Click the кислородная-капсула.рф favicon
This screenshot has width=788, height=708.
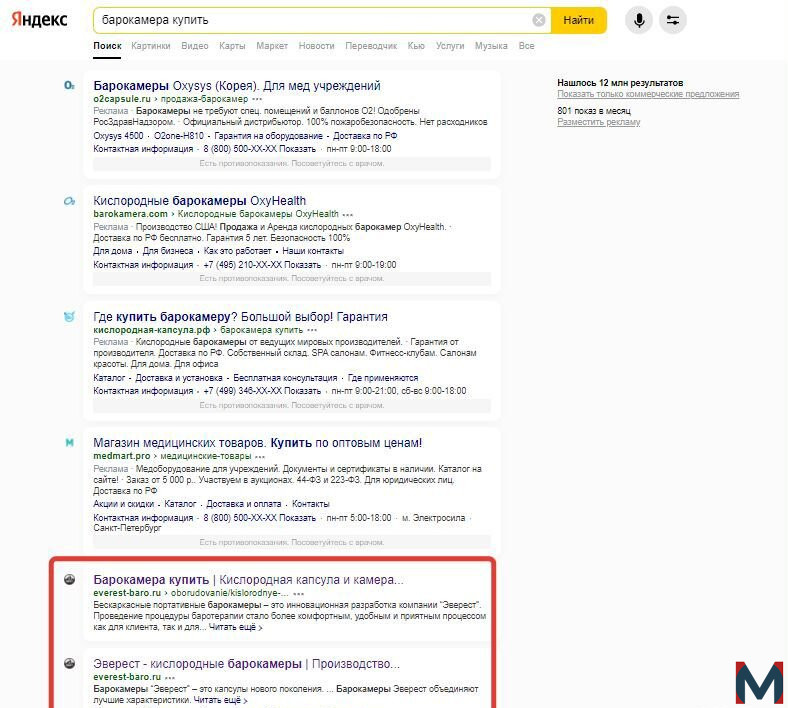tap(69, 317)
